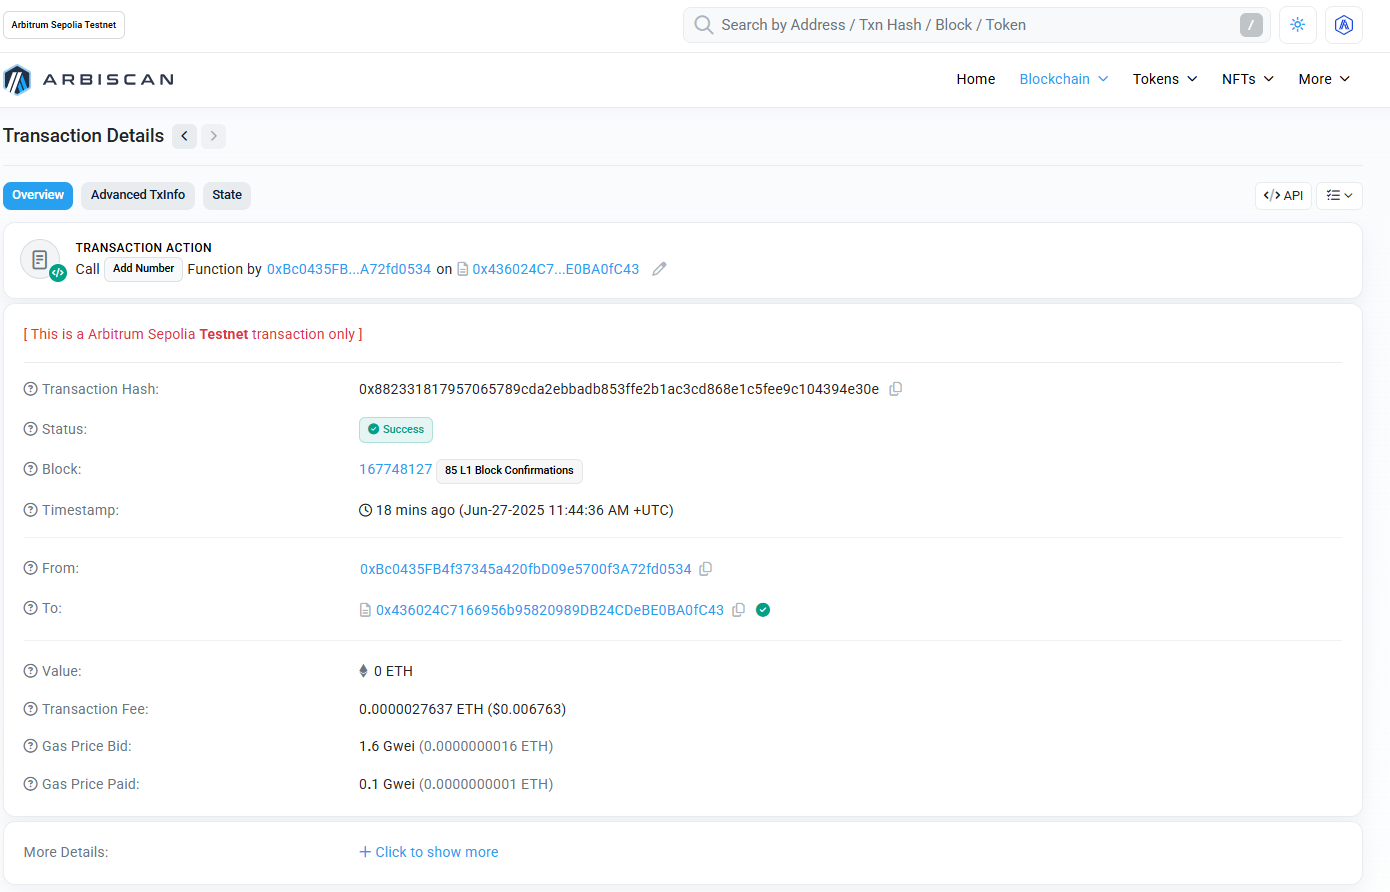Open the NFTs dropdown menu
The image size is (1390, 892).
coord(1248,79)
